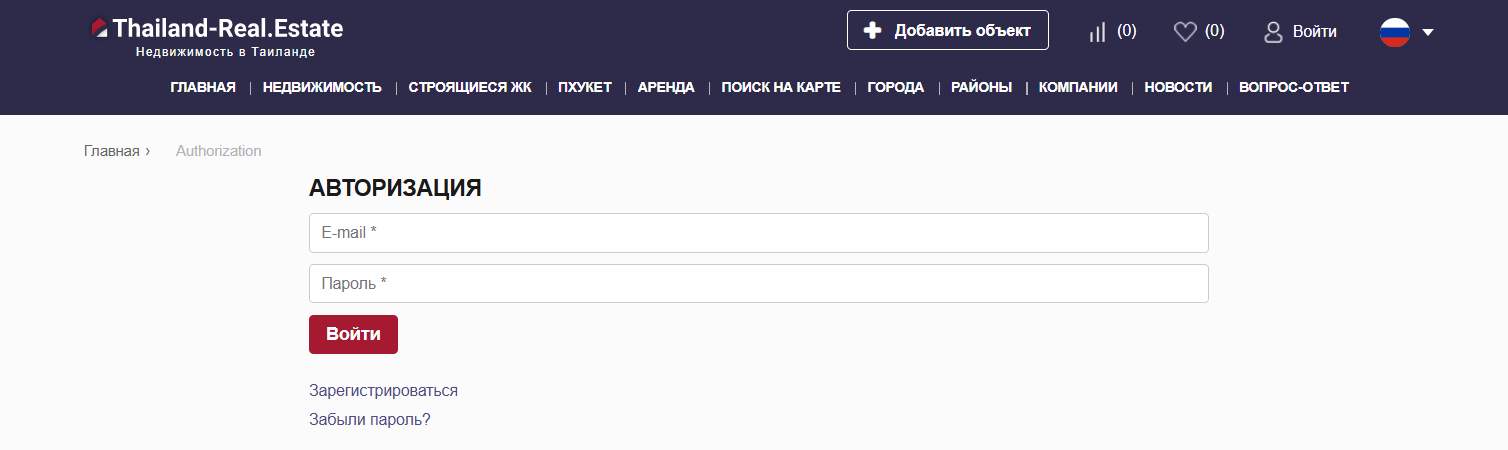The width and height of the screenshot is (1508, 450).
Task: Open the АРЕНДА menu item
Action: click(x=666, y=88)
